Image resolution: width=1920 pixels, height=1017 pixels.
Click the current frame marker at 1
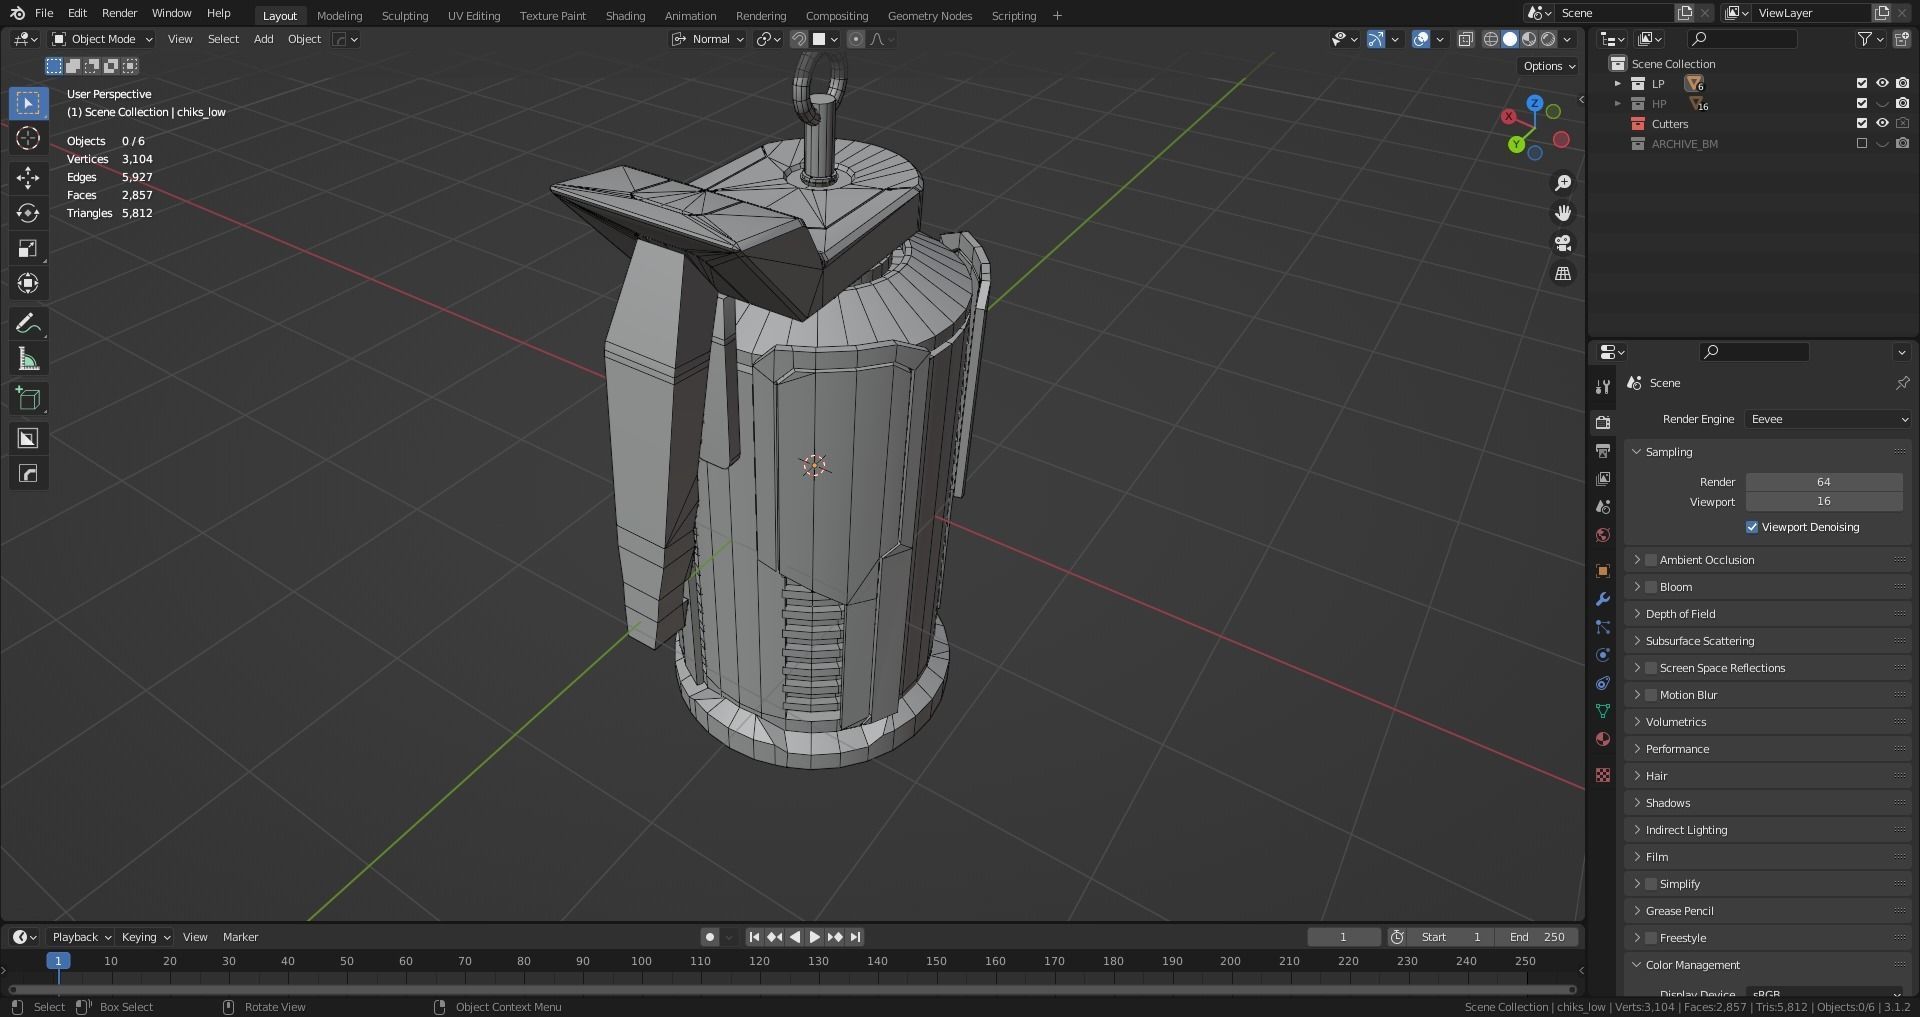pyautogui.click(x=58, y=961)
